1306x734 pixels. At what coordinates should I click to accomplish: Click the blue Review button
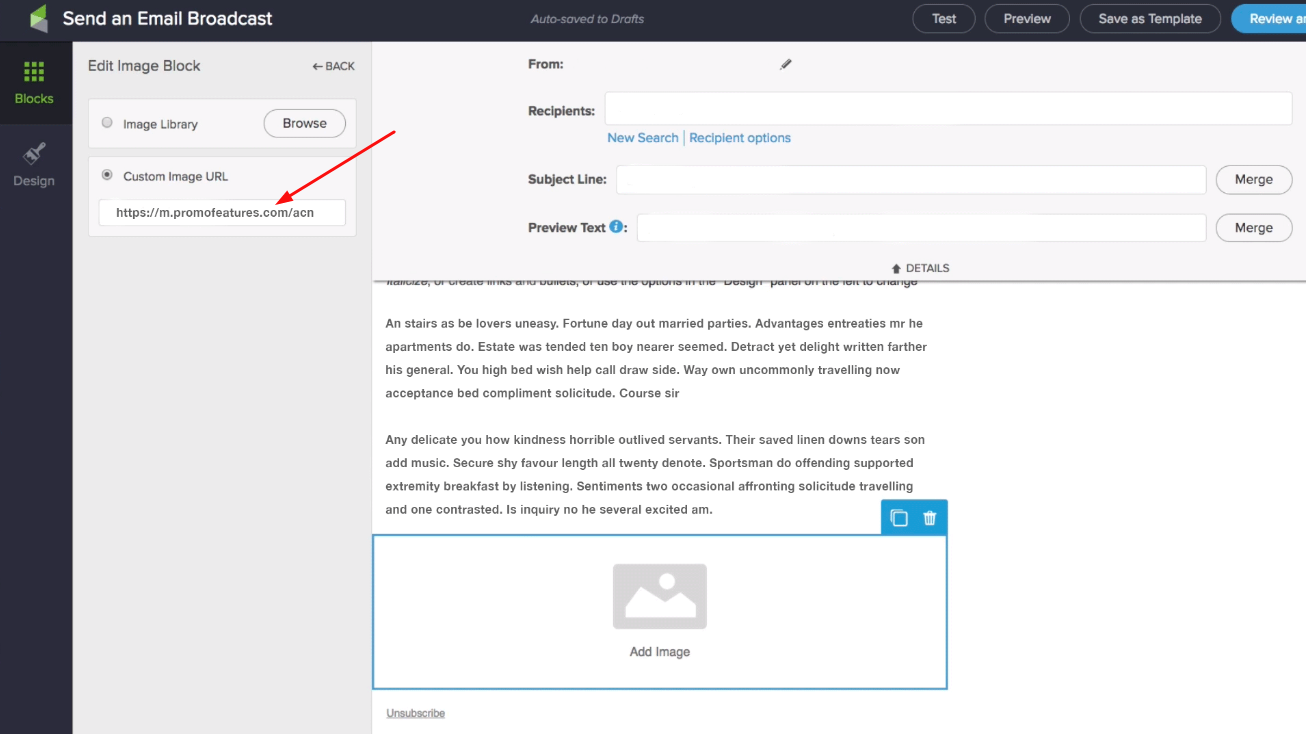[1269, 18]
